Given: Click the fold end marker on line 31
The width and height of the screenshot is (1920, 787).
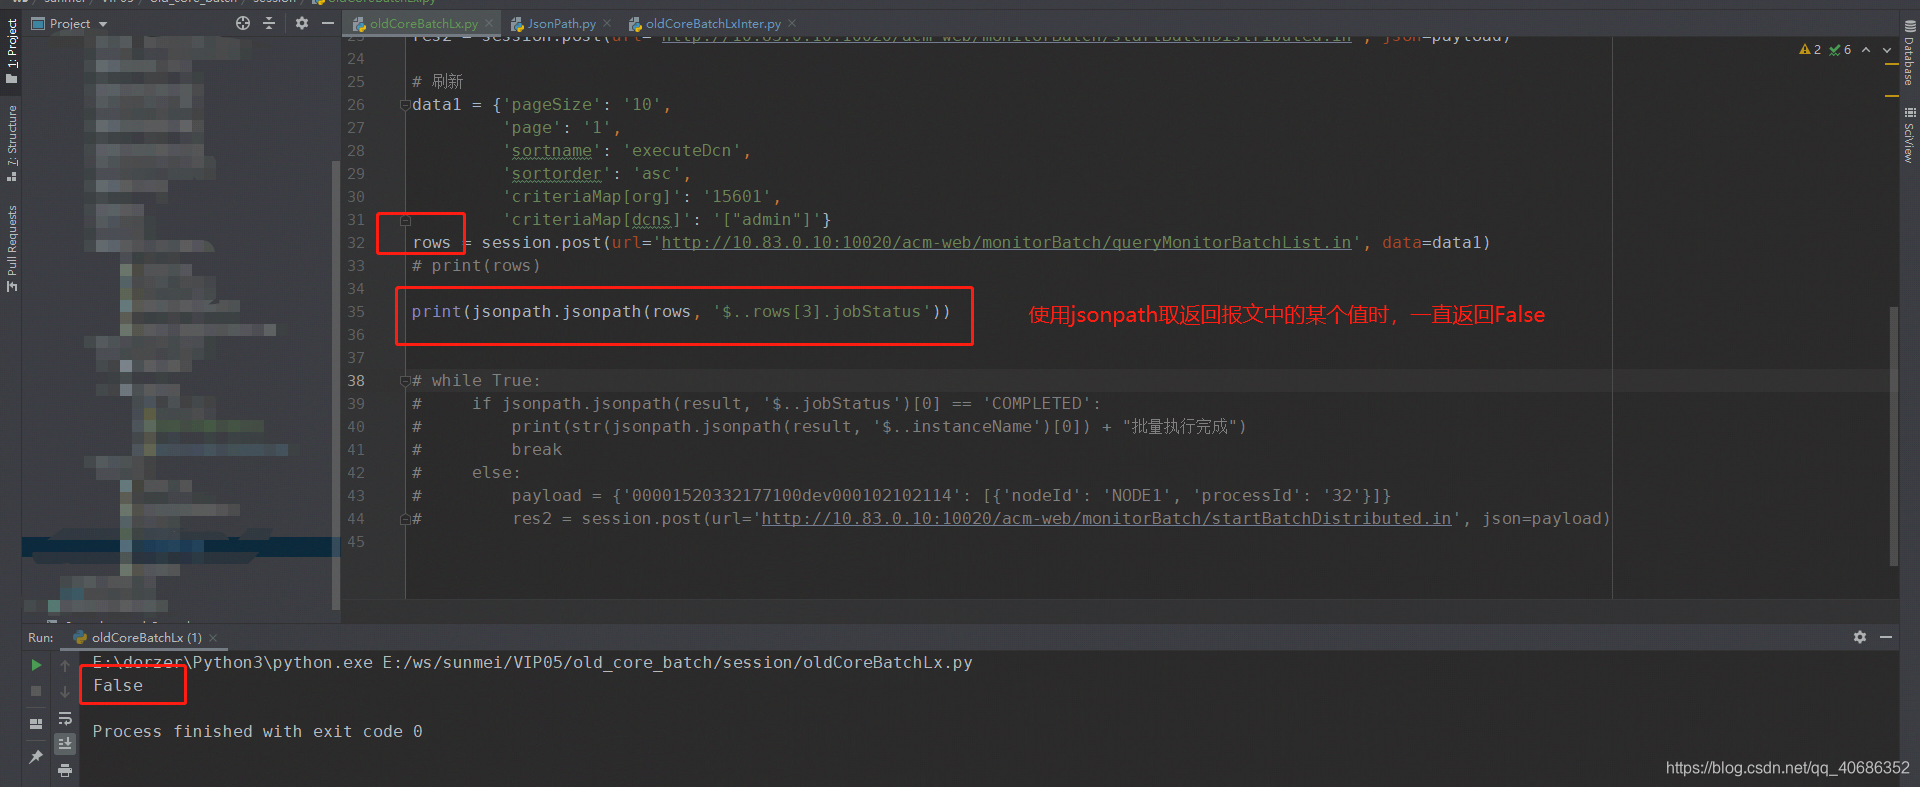Looking at the screenshot, I should pyautogui.click(x=405, y=220).
